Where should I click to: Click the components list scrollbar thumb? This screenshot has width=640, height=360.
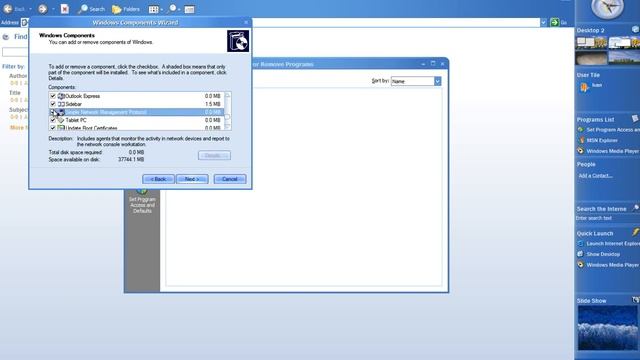point(228,117)
